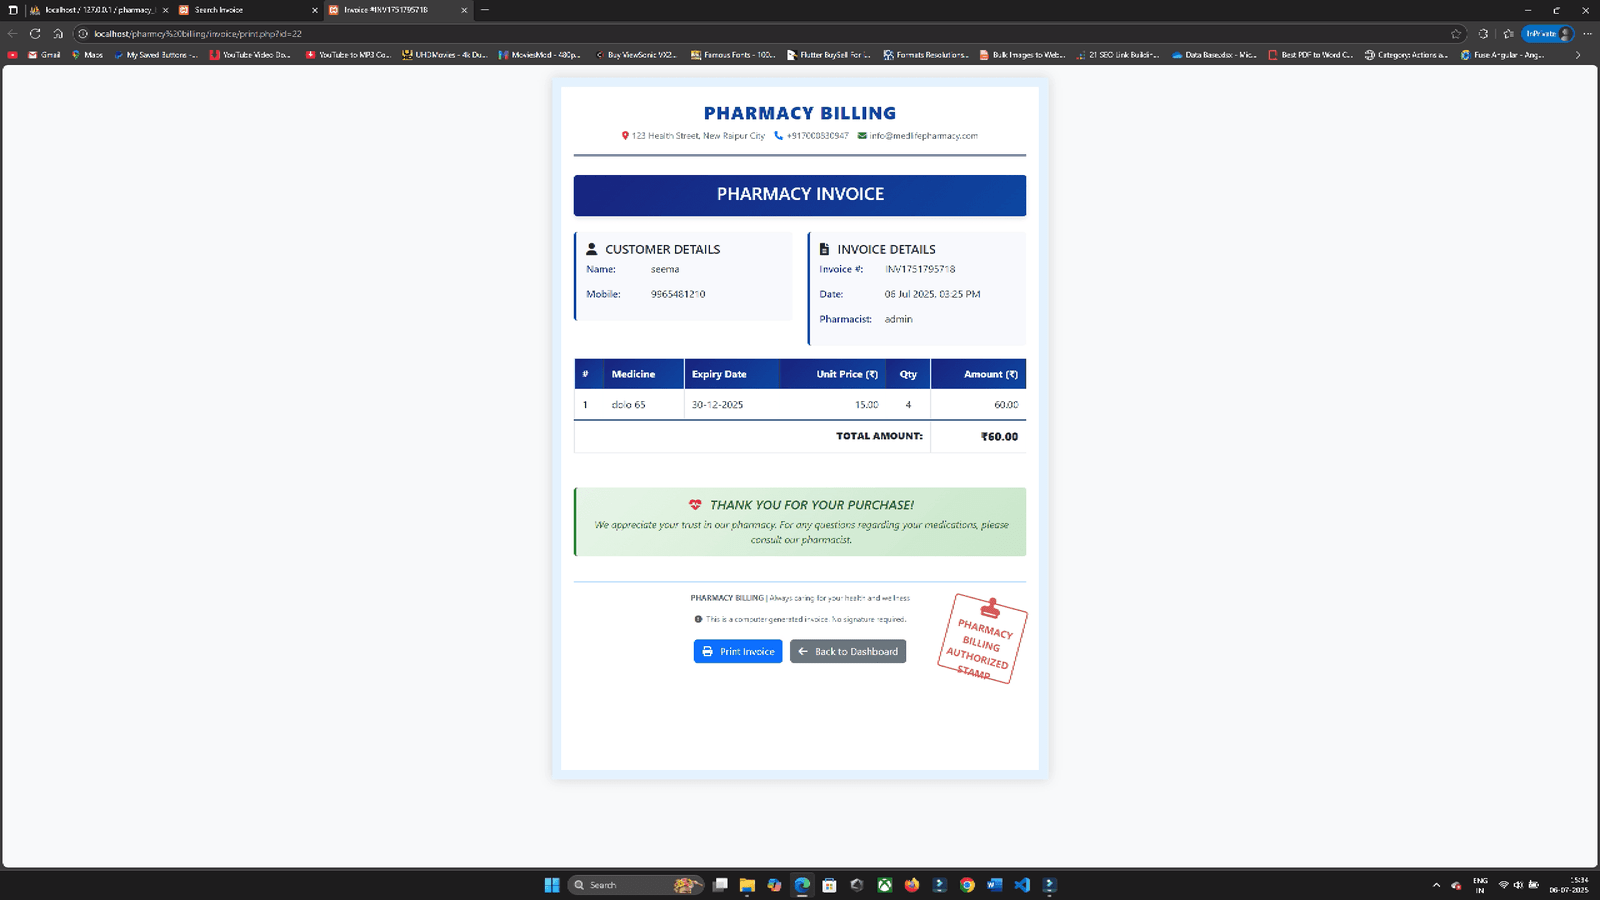Open the Gmail bookmark
This screenshot has height=900, width=1600.
click(44, 55)
